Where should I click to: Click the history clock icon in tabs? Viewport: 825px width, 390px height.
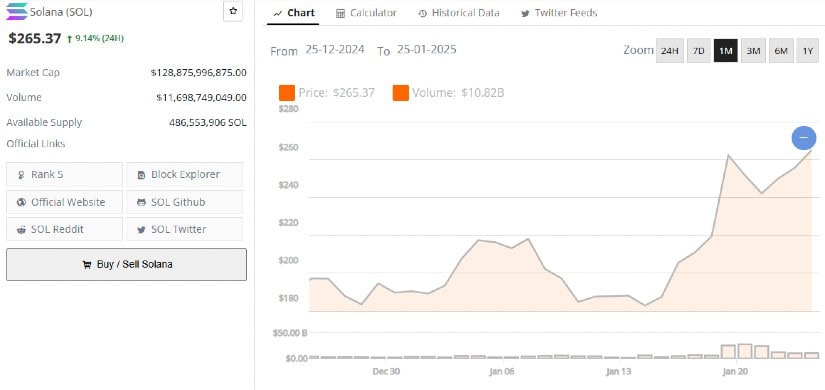pos(422,14)
